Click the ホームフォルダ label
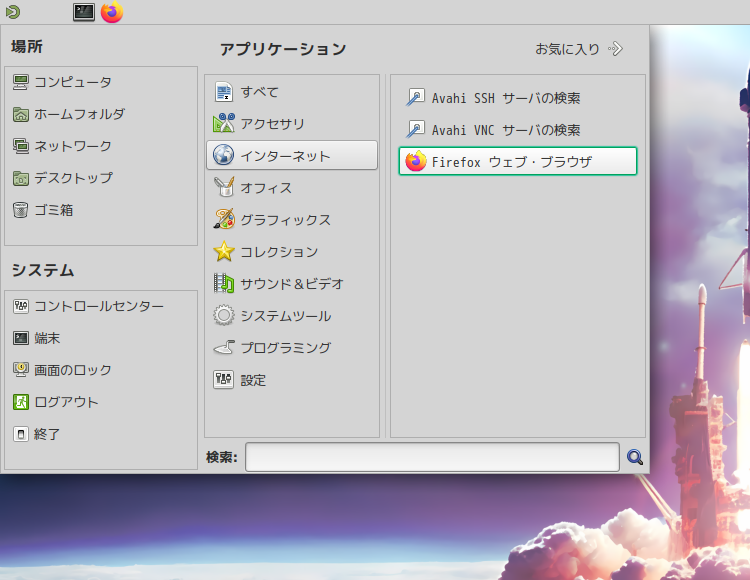The height and width of the screenshot is (580, 750). point(79,114)
